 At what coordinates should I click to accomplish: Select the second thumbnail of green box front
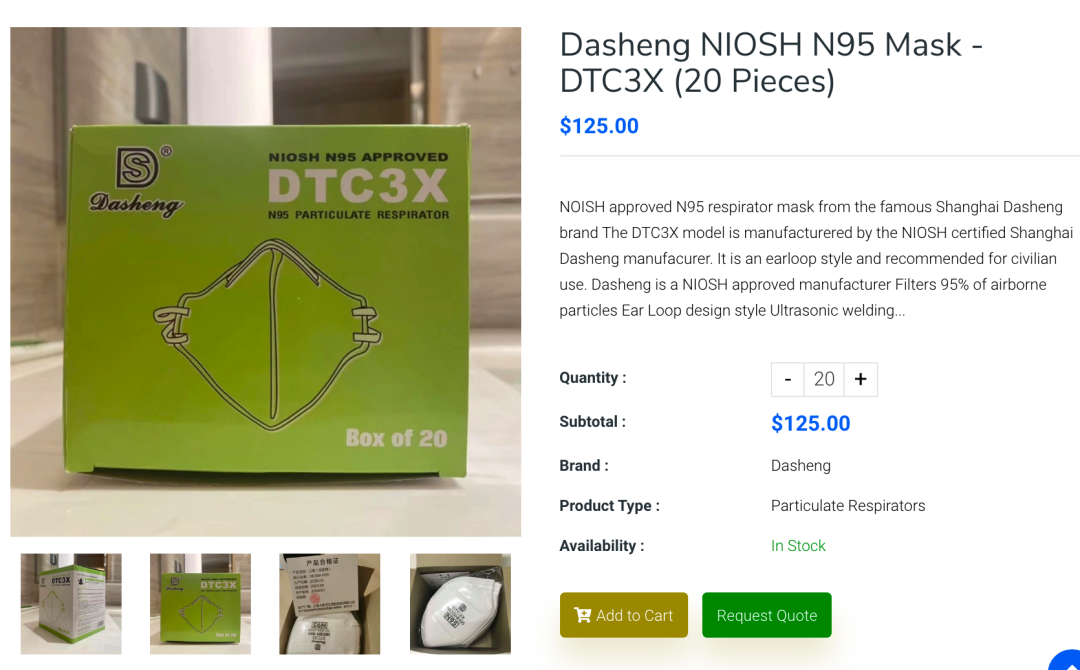point(200,604)
